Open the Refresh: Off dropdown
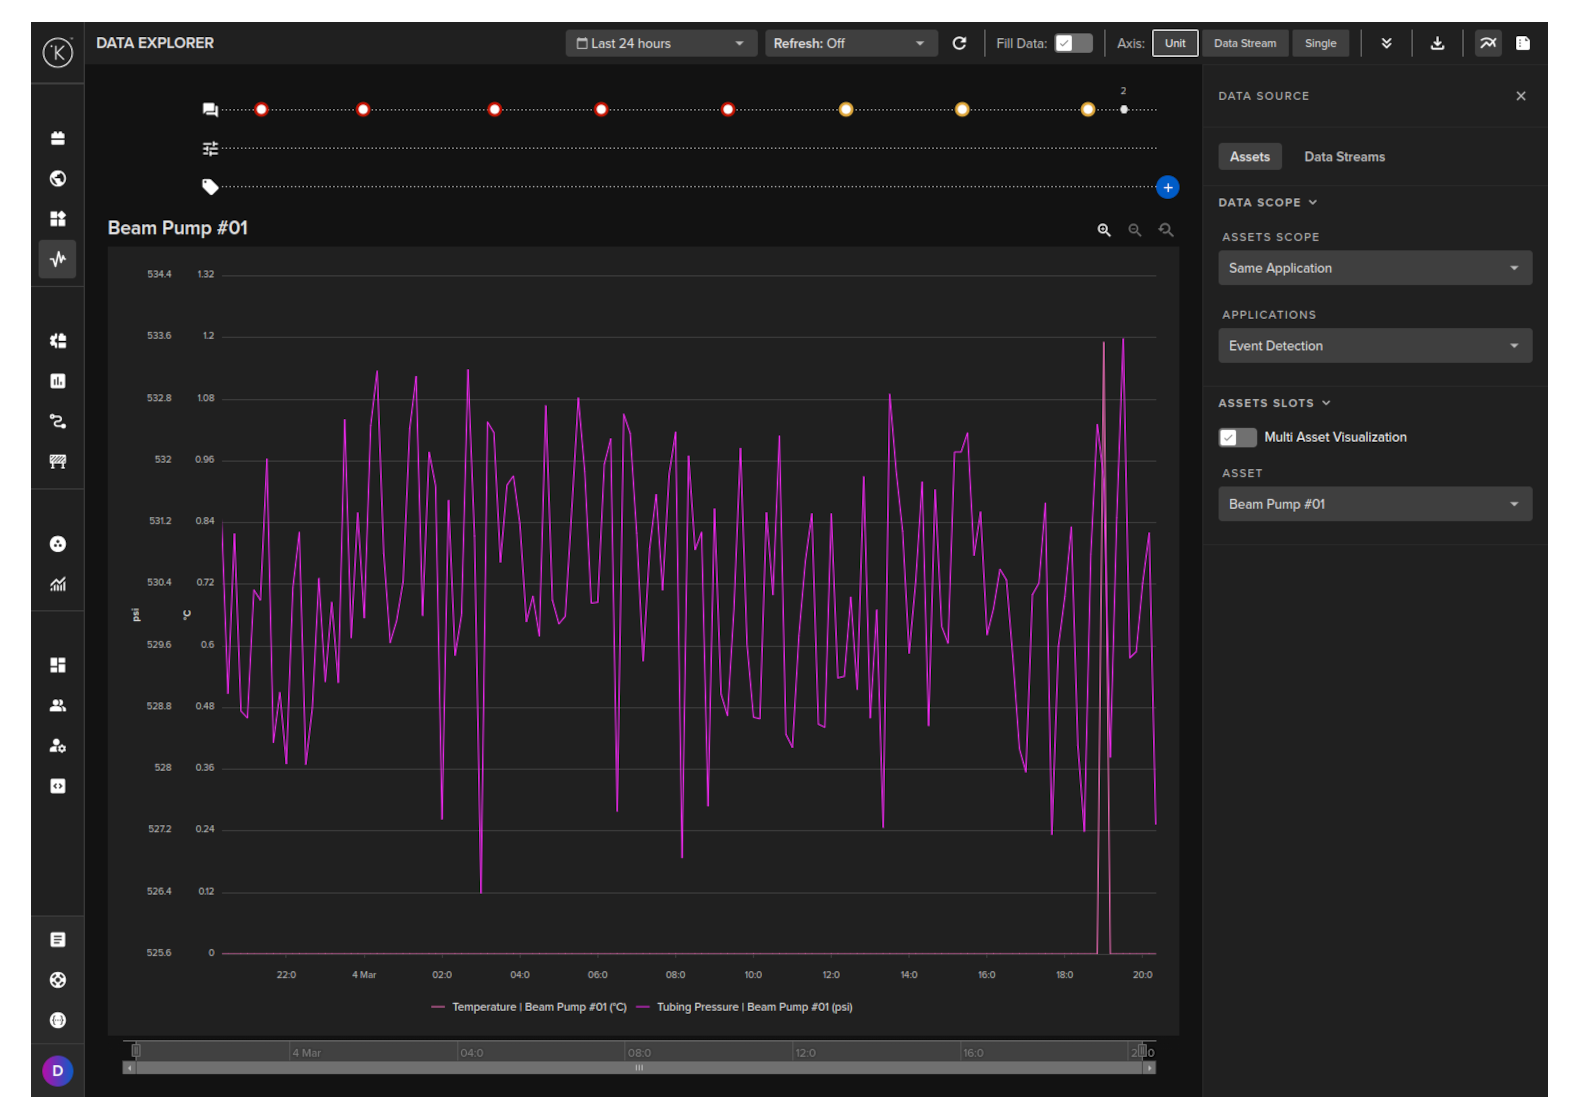Viewport: 1580px width, 1120px height. (x=850, y=43)
